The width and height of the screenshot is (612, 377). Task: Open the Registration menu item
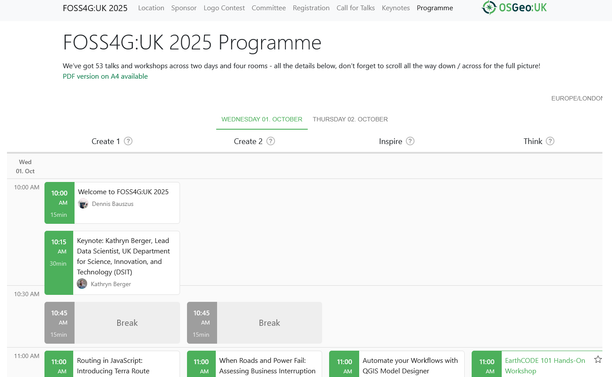[311, 8]
